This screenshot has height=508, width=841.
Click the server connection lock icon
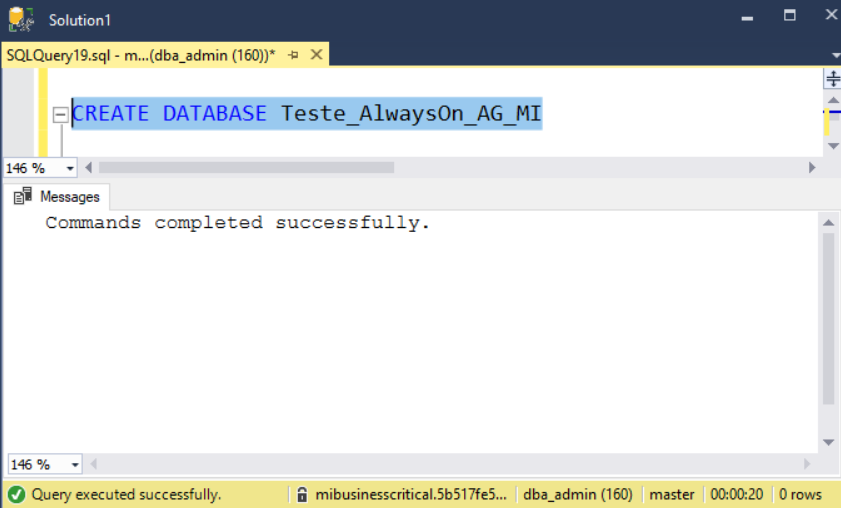tap(301, 494)
